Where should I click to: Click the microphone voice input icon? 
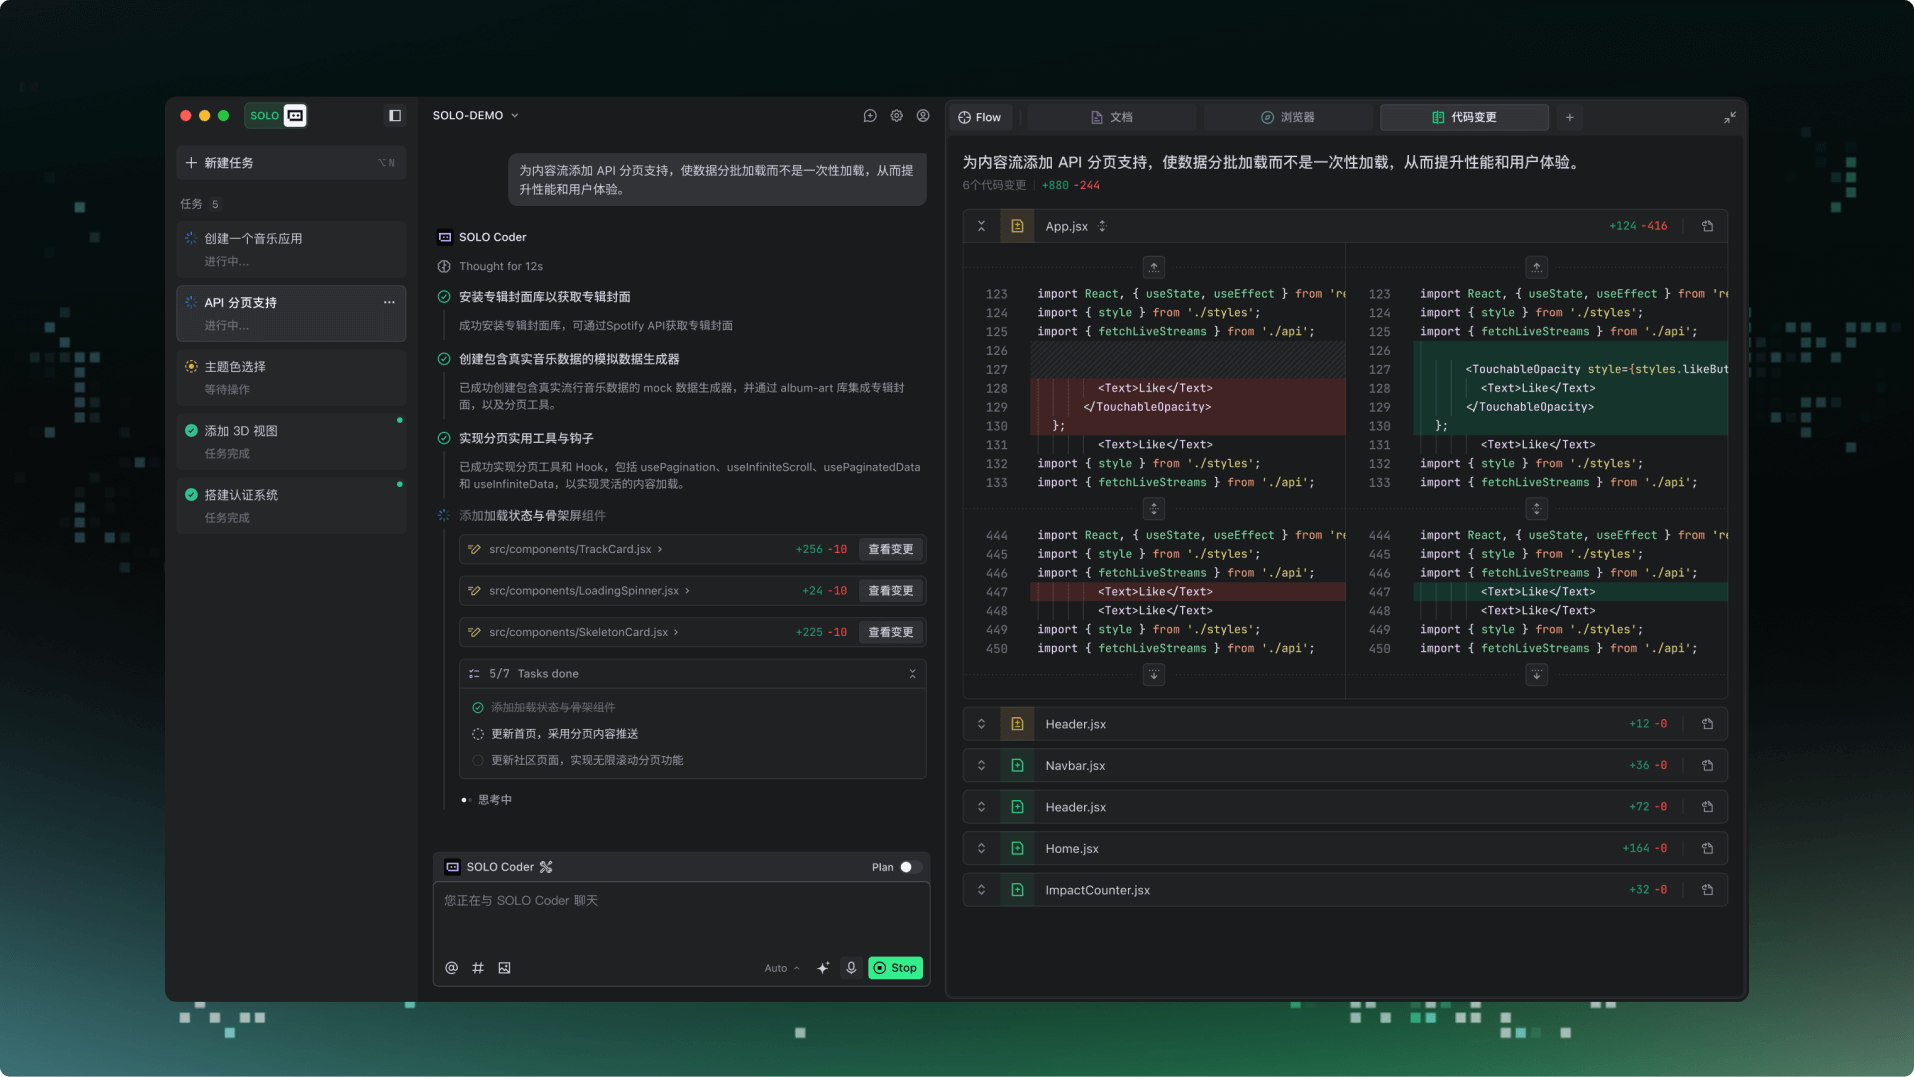851,968
